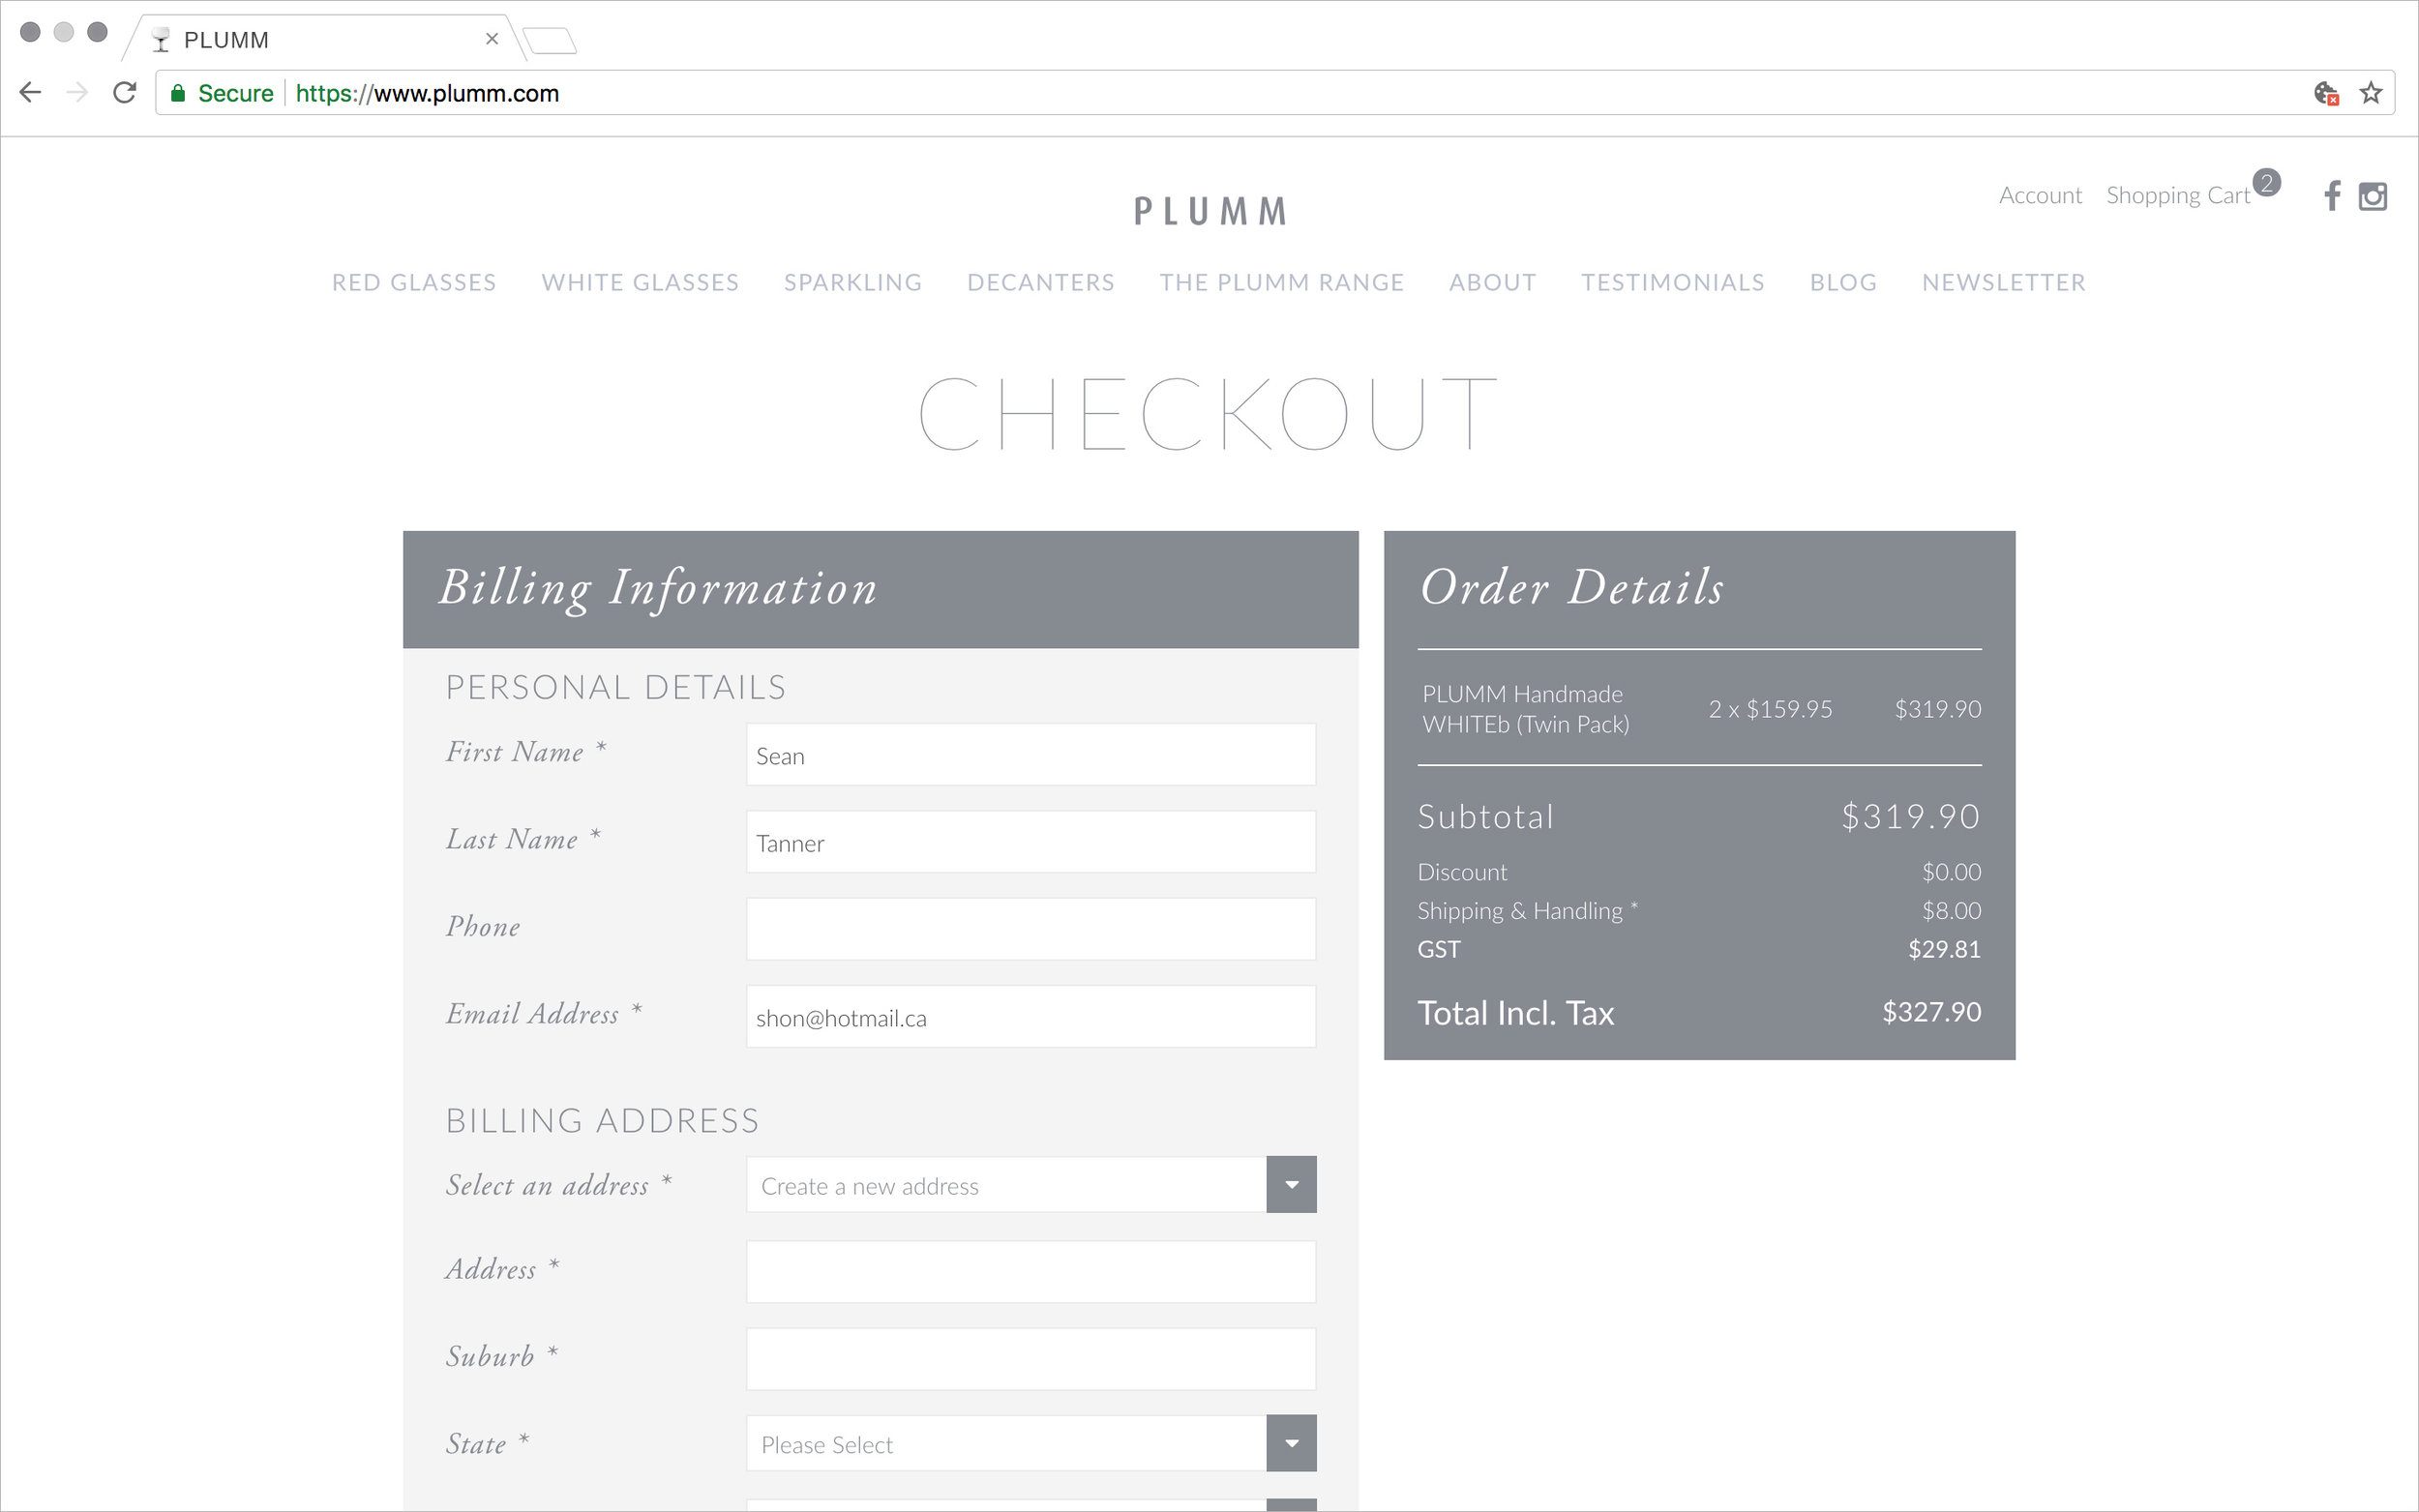Click the First Name field

pos(1031,755)
